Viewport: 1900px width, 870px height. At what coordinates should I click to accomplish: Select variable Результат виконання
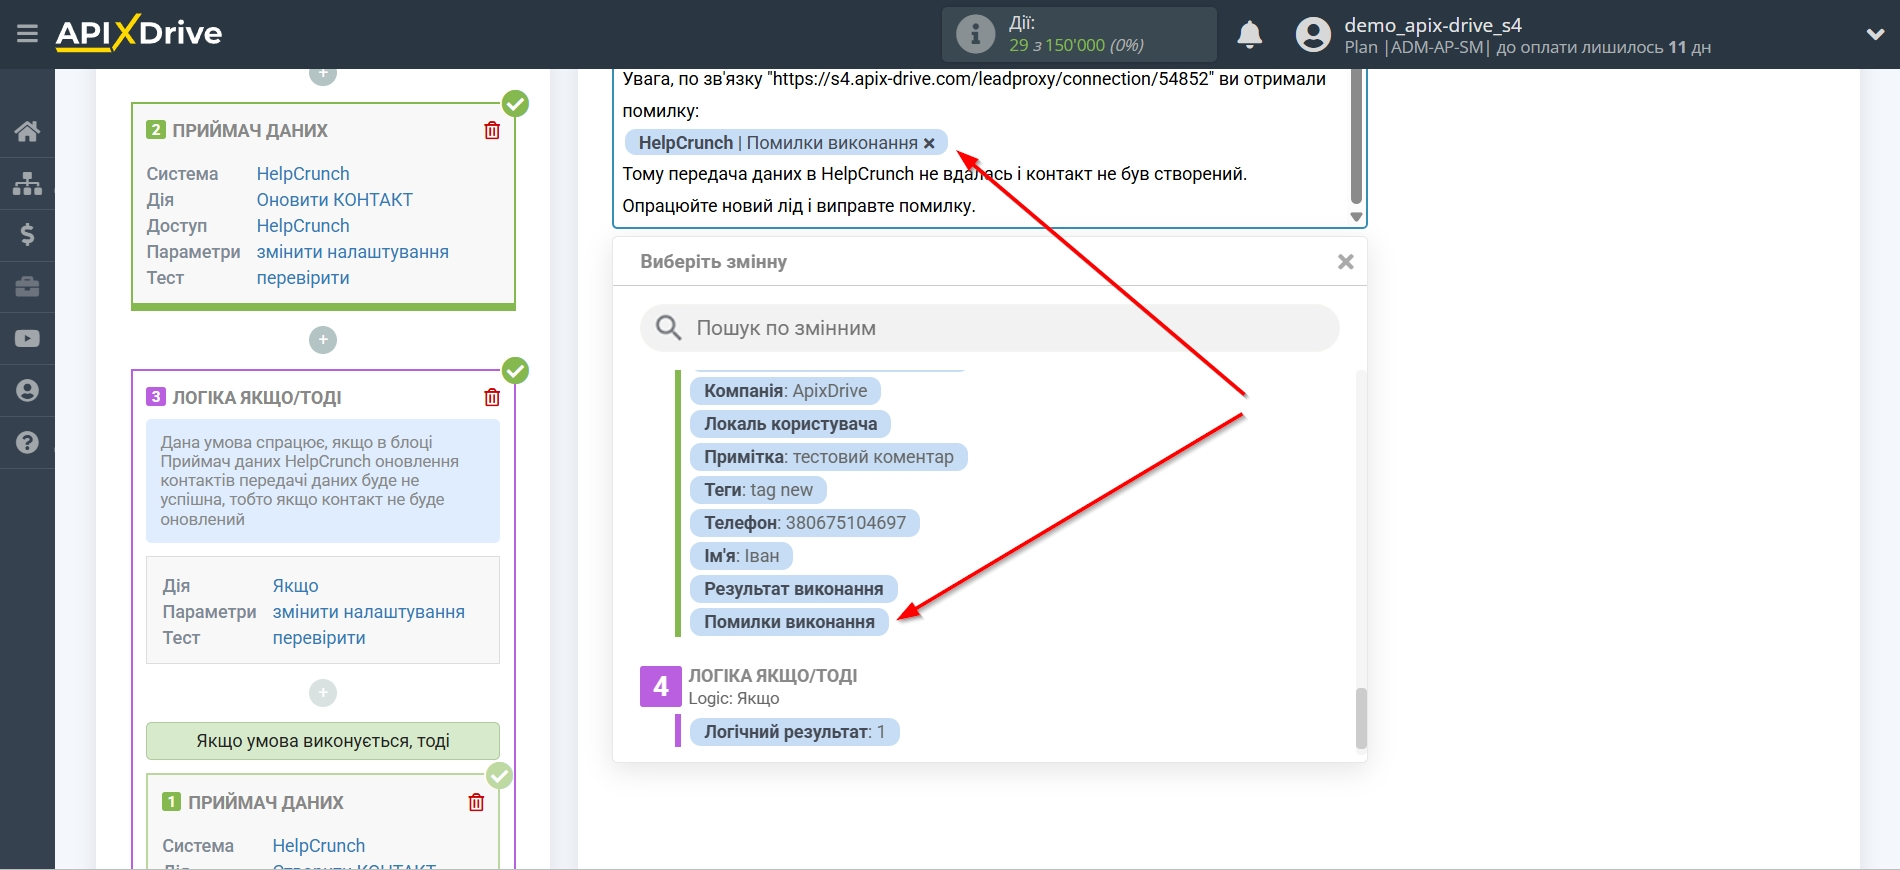[x=793, y=589]
